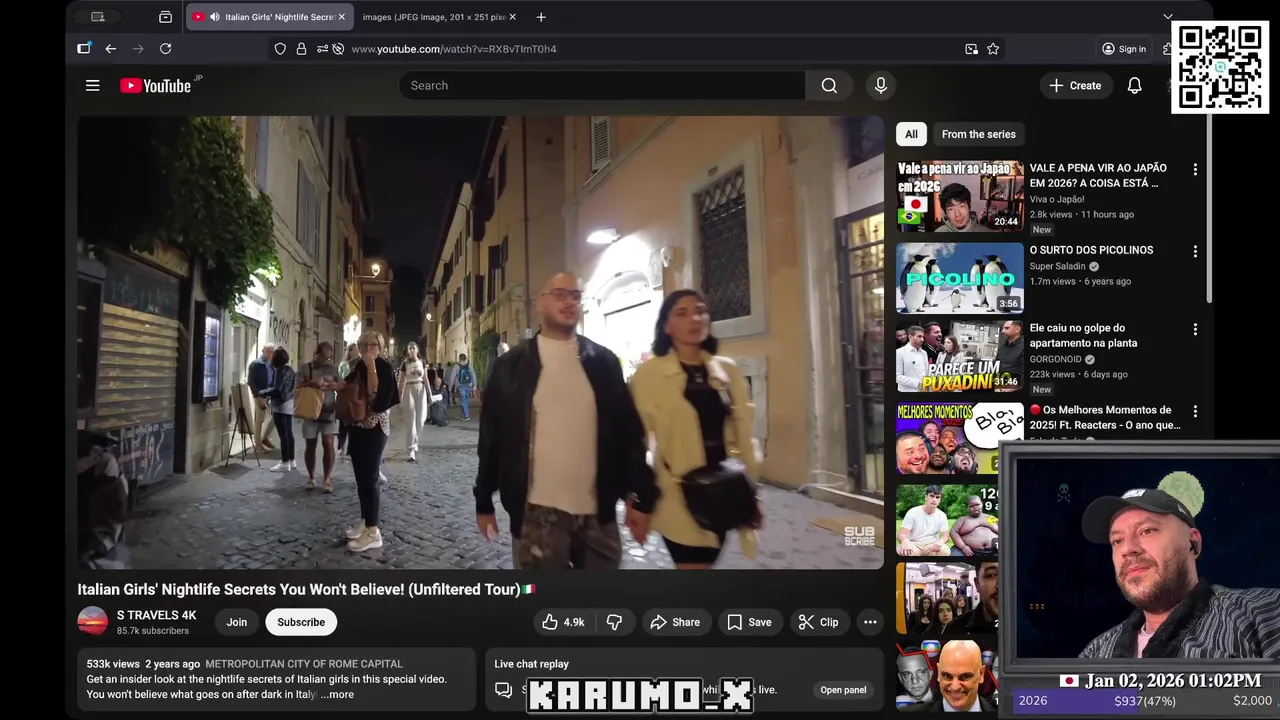1280x720 pixels.
Task: Select the From the series chip
Action: pyautogui.click(x=978, y=134)
